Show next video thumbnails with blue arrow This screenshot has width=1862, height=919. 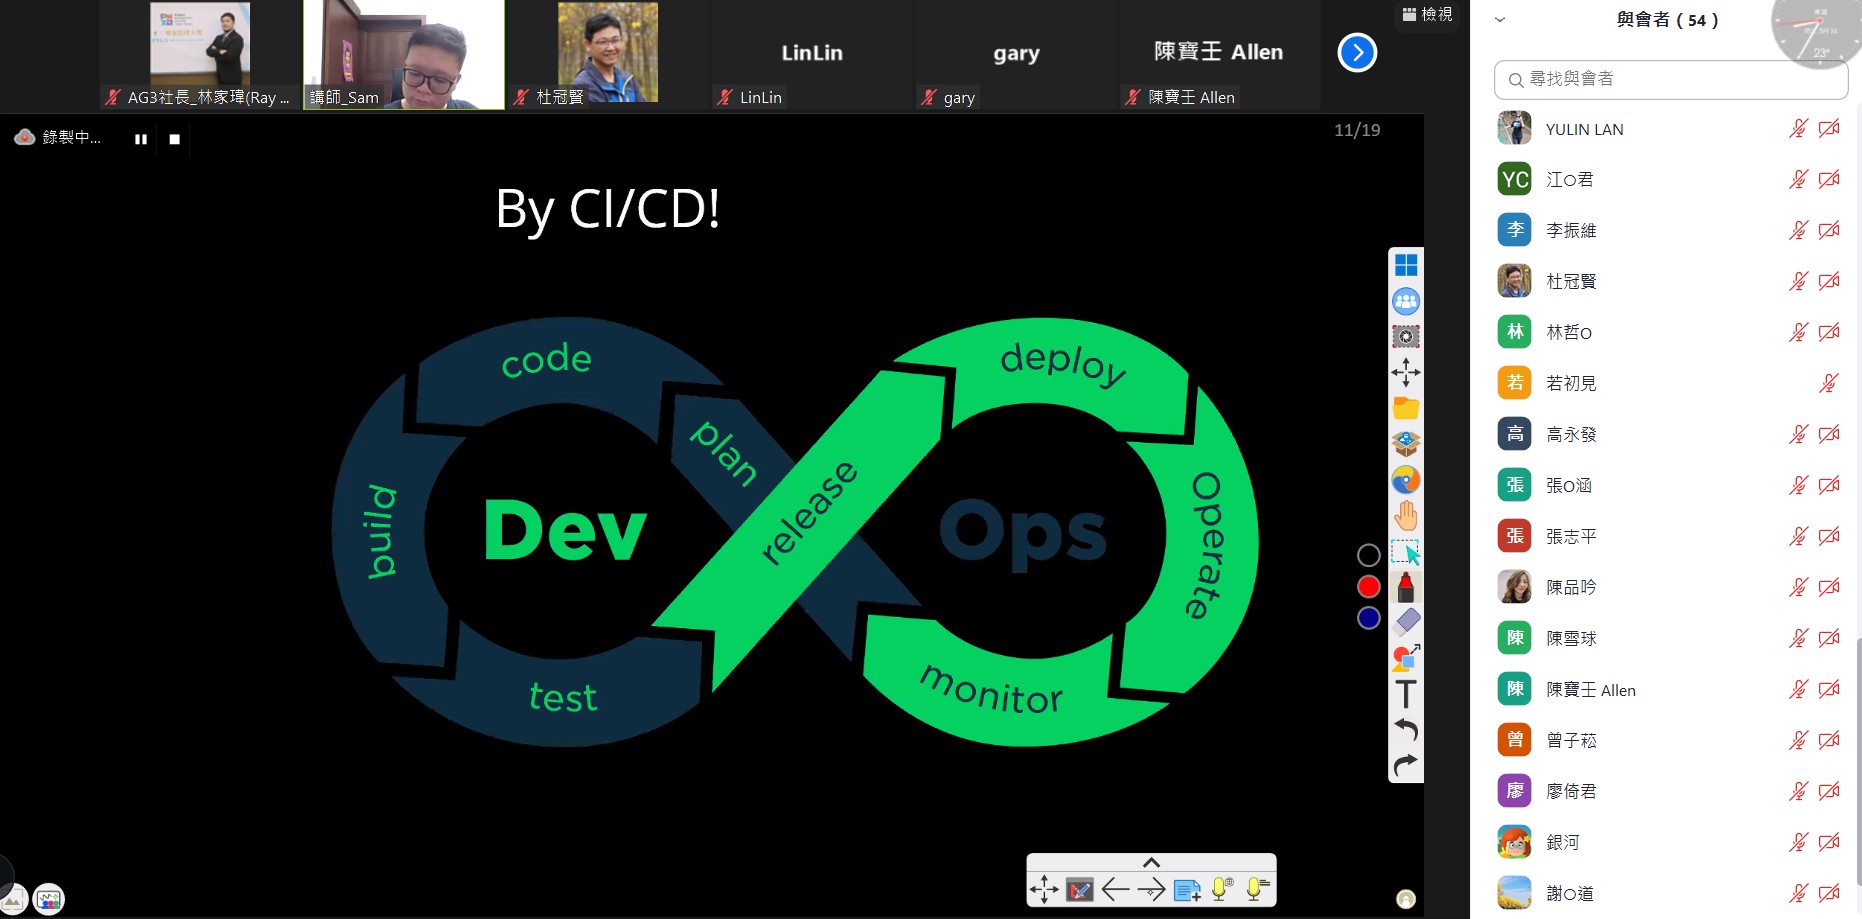pyautogui.click(x=1357, y=53)
